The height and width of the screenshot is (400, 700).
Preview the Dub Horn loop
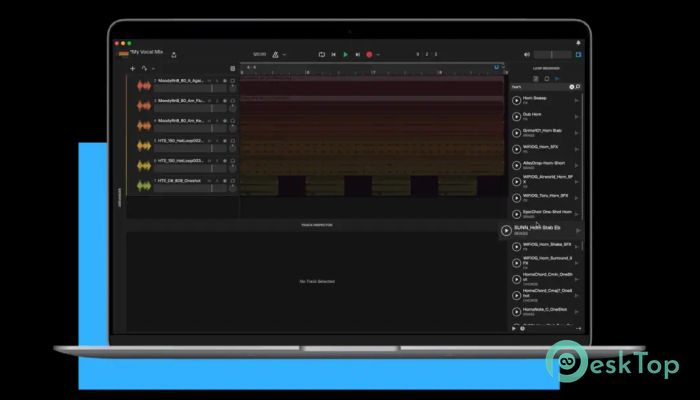(x=517, y=117)
